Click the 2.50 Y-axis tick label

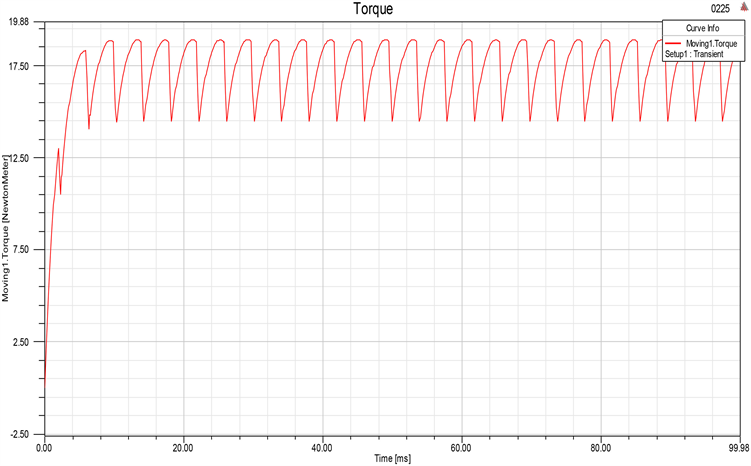tap(21, 342)
